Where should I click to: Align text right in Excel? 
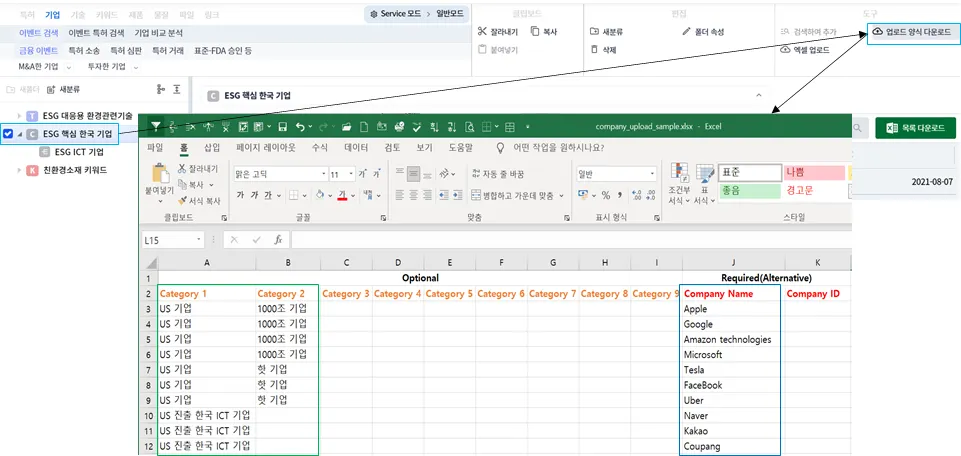point(428,196)
